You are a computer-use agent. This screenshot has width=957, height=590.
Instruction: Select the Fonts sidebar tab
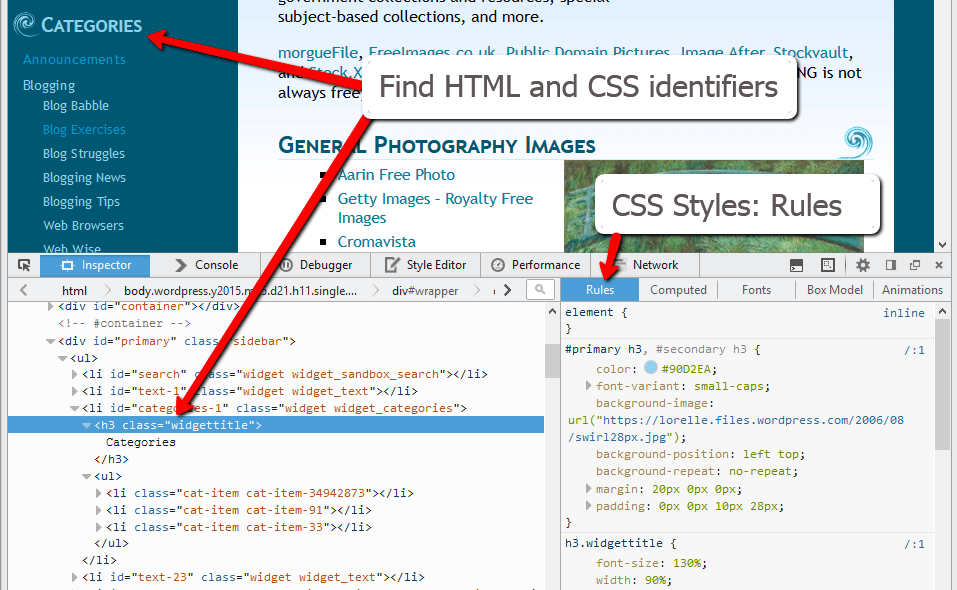[756, 290]
